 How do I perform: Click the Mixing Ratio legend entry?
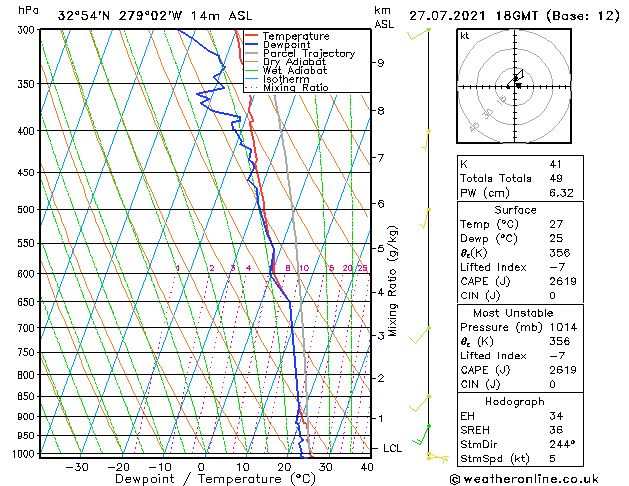click(x=287, y=88)
